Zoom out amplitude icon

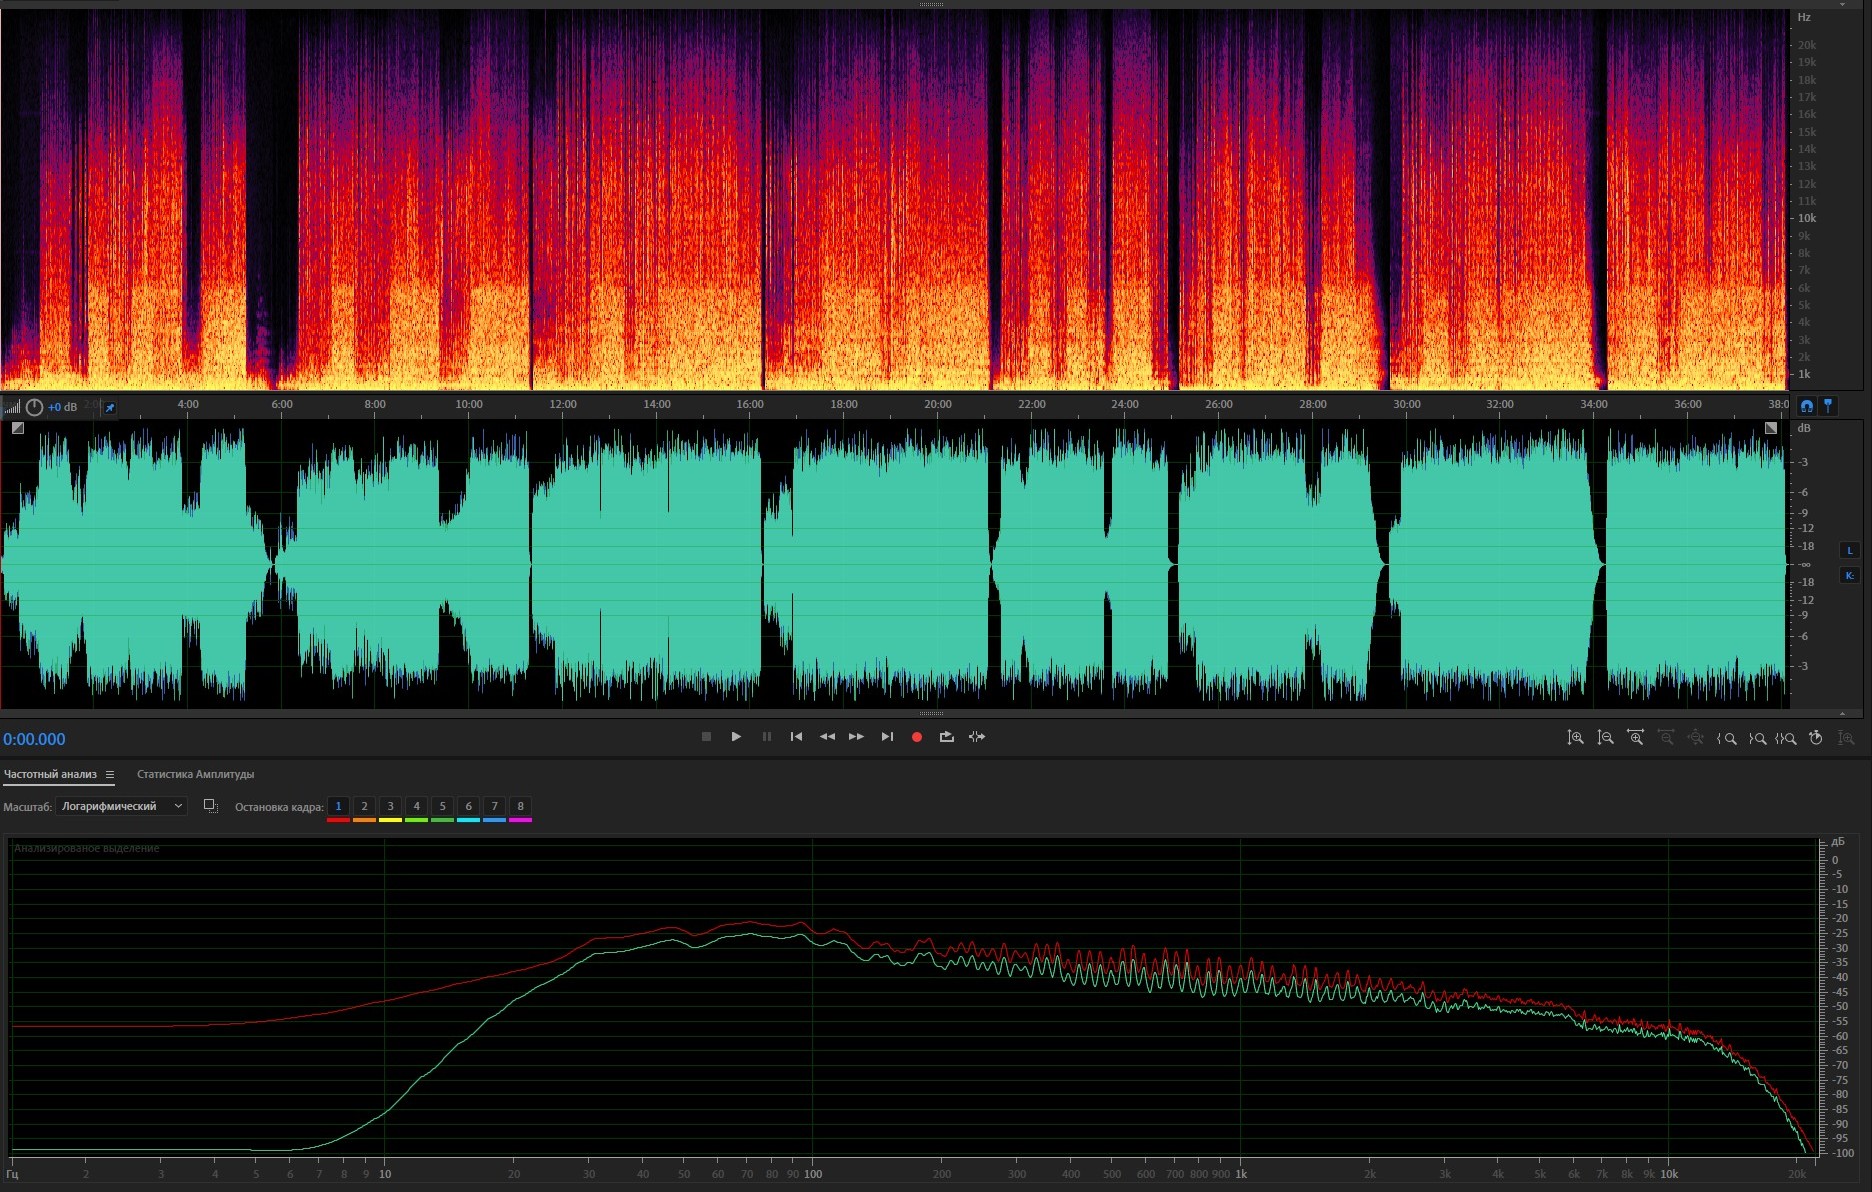1605,738
